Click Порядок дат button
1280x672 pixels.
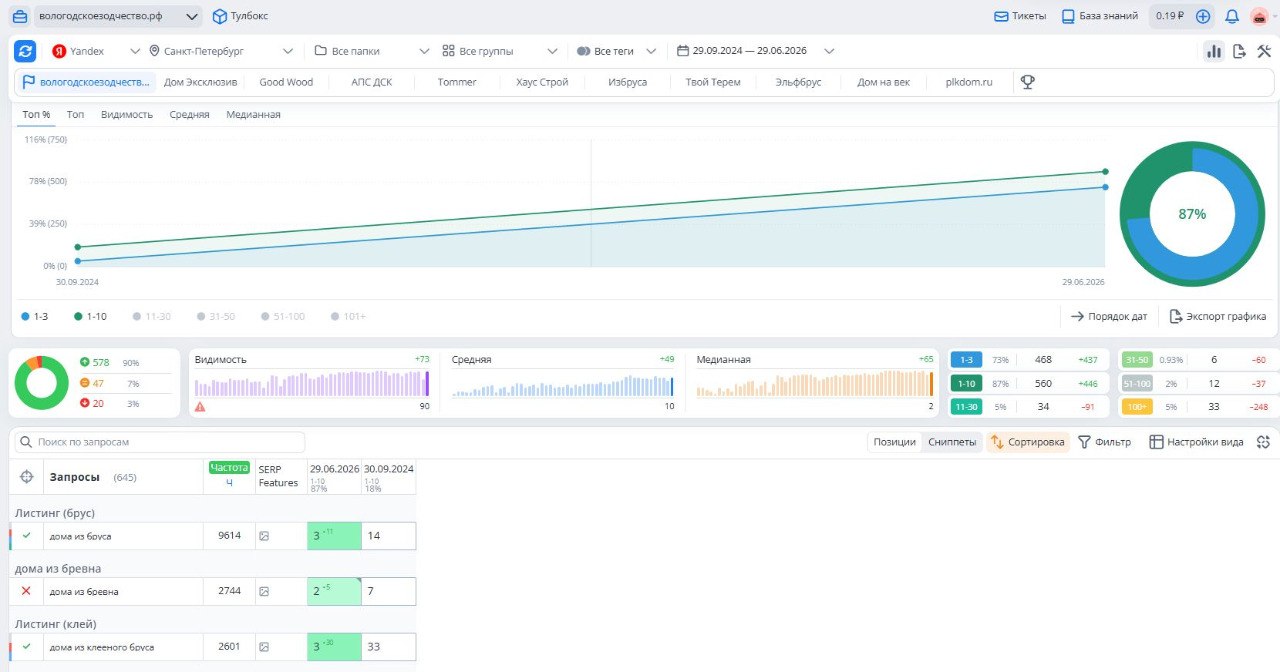tap(1109, 316)
